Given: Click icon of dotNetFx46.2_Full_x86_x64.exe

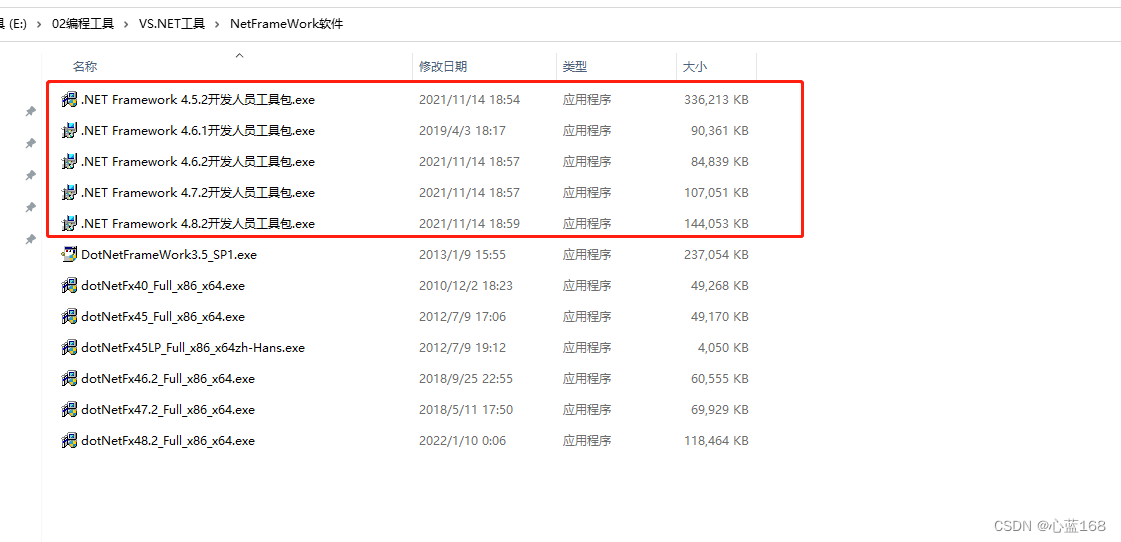Looking at the screenshot, I should [x=69, y=379].
